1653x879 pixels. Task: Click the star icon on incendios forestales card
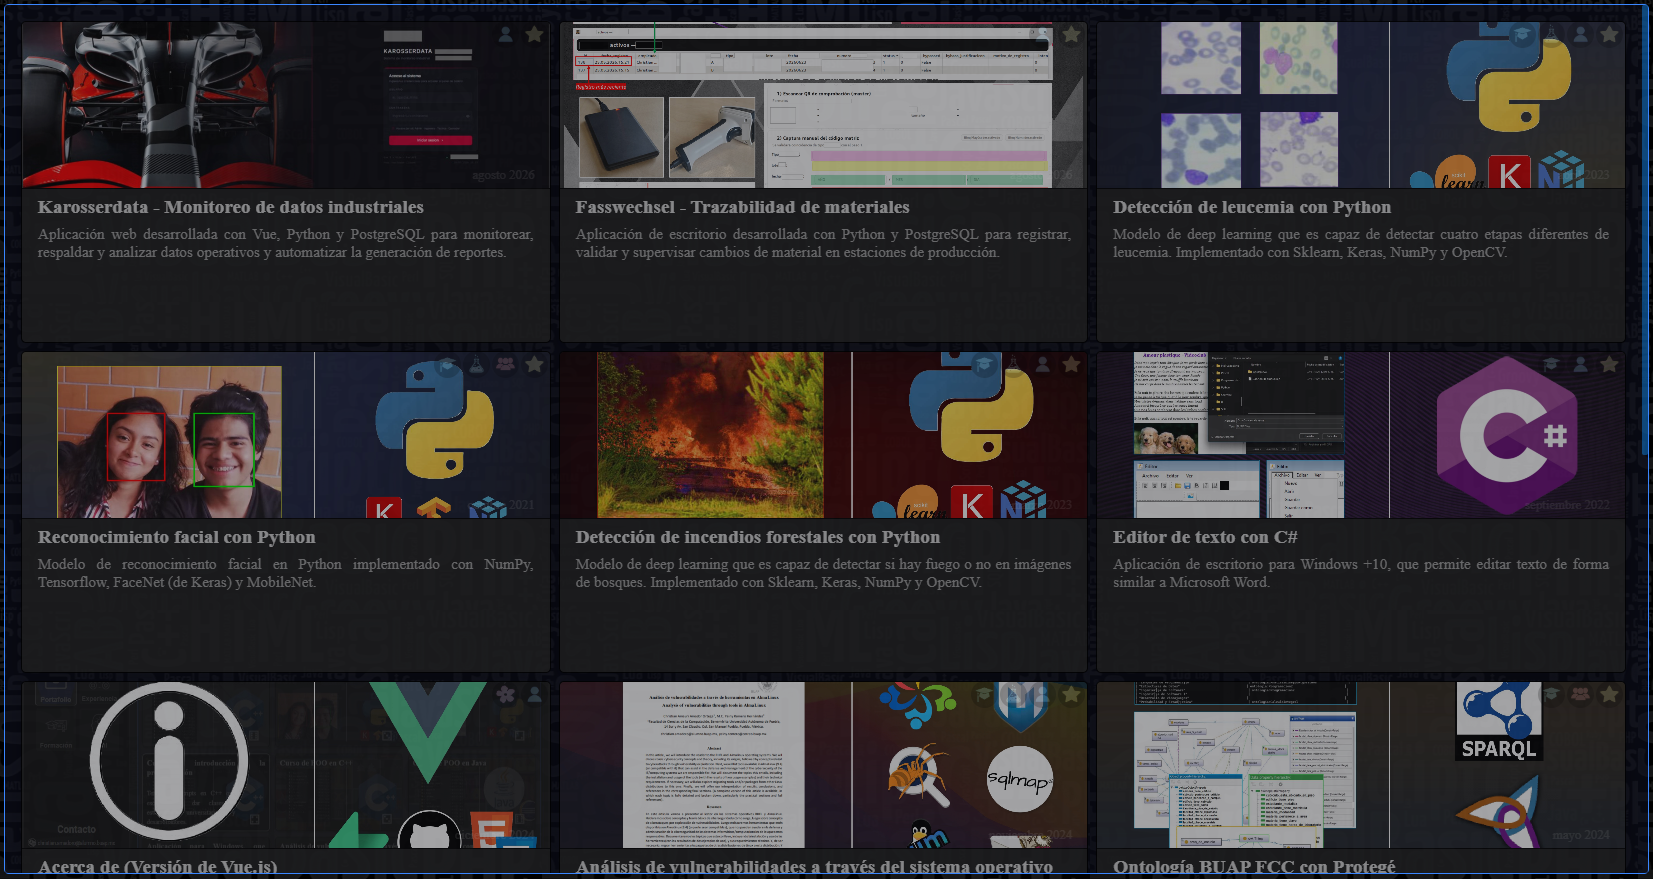click(1072, 365)
